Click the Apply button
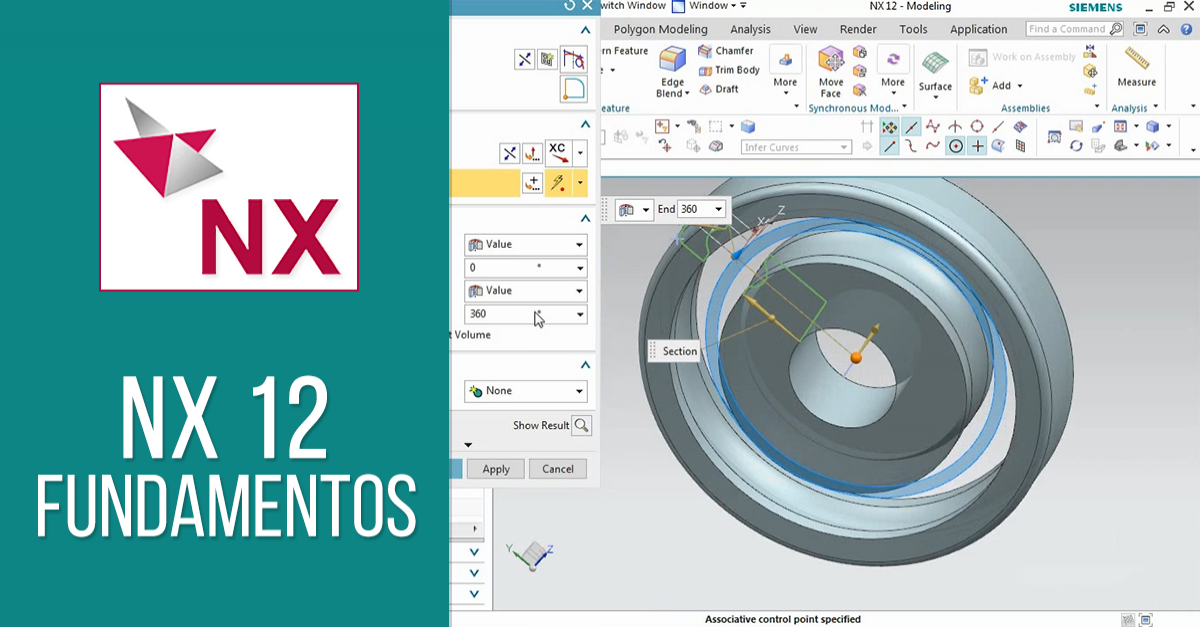Viewport: 1200px width, 627px height. (x=495, y=468)
